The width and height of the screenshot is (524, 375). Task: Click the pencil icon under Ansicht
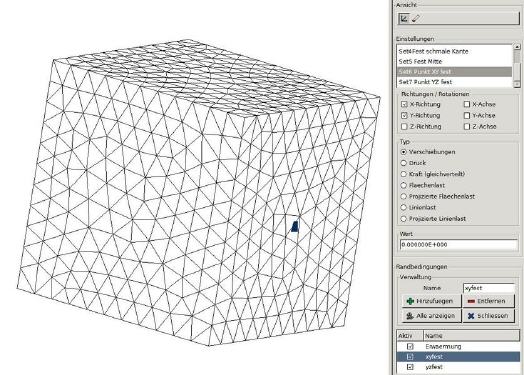coord(415,19)
